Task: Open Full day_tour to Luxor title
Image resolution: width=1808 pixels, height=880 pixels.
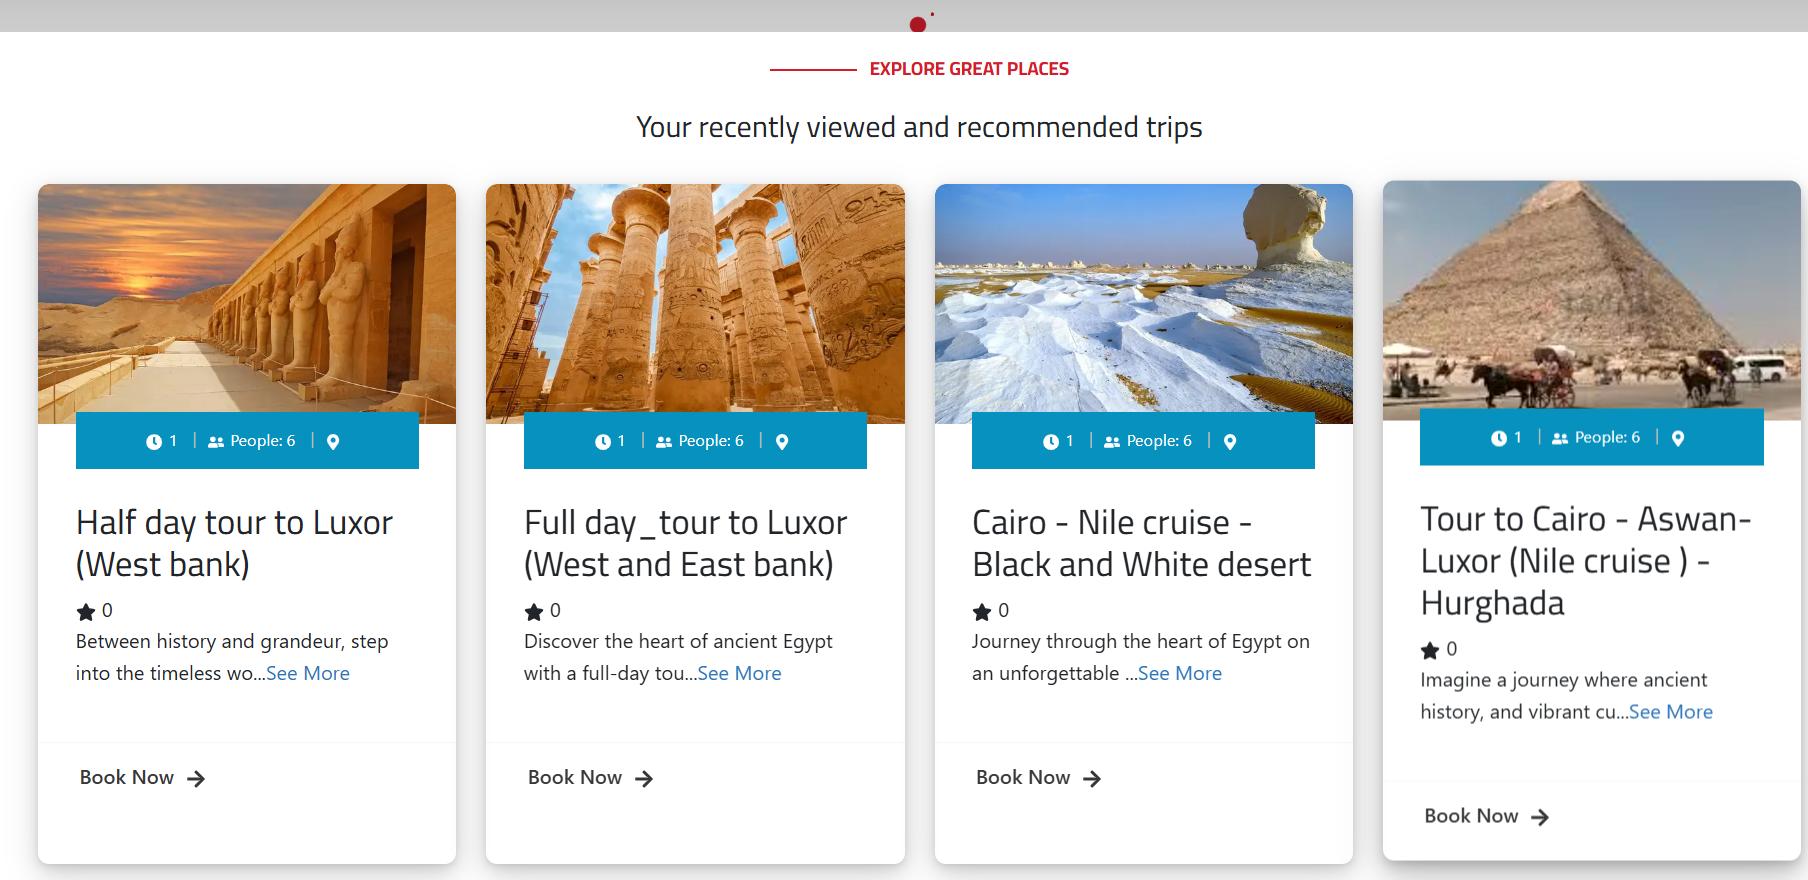Action: (x=686, y=544)
